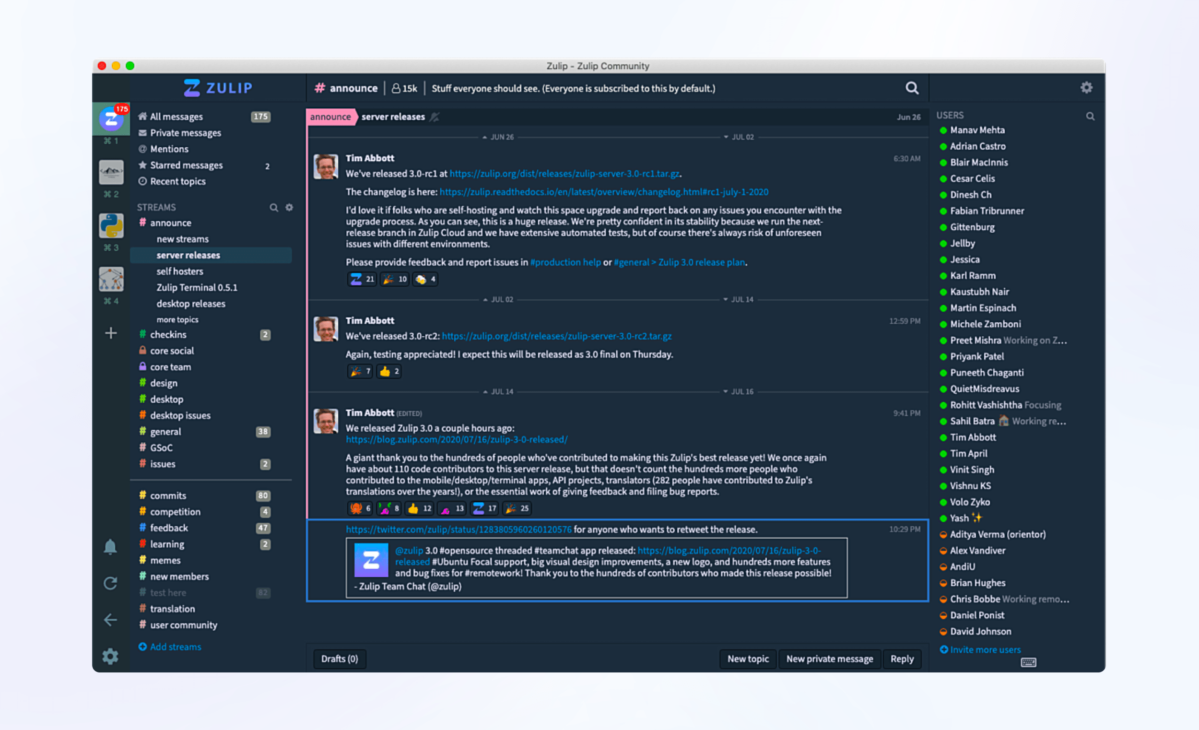
Task: Click the Zulip avatar in tweet preview
Action: point(371,561)
